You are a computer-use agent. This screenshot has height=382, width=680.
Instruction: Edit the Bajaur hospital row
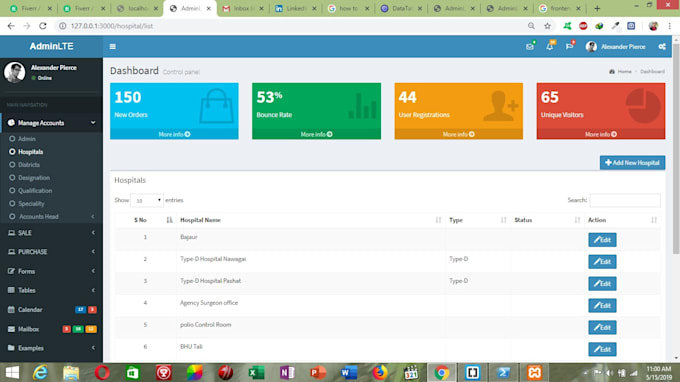tap(602, 240)
